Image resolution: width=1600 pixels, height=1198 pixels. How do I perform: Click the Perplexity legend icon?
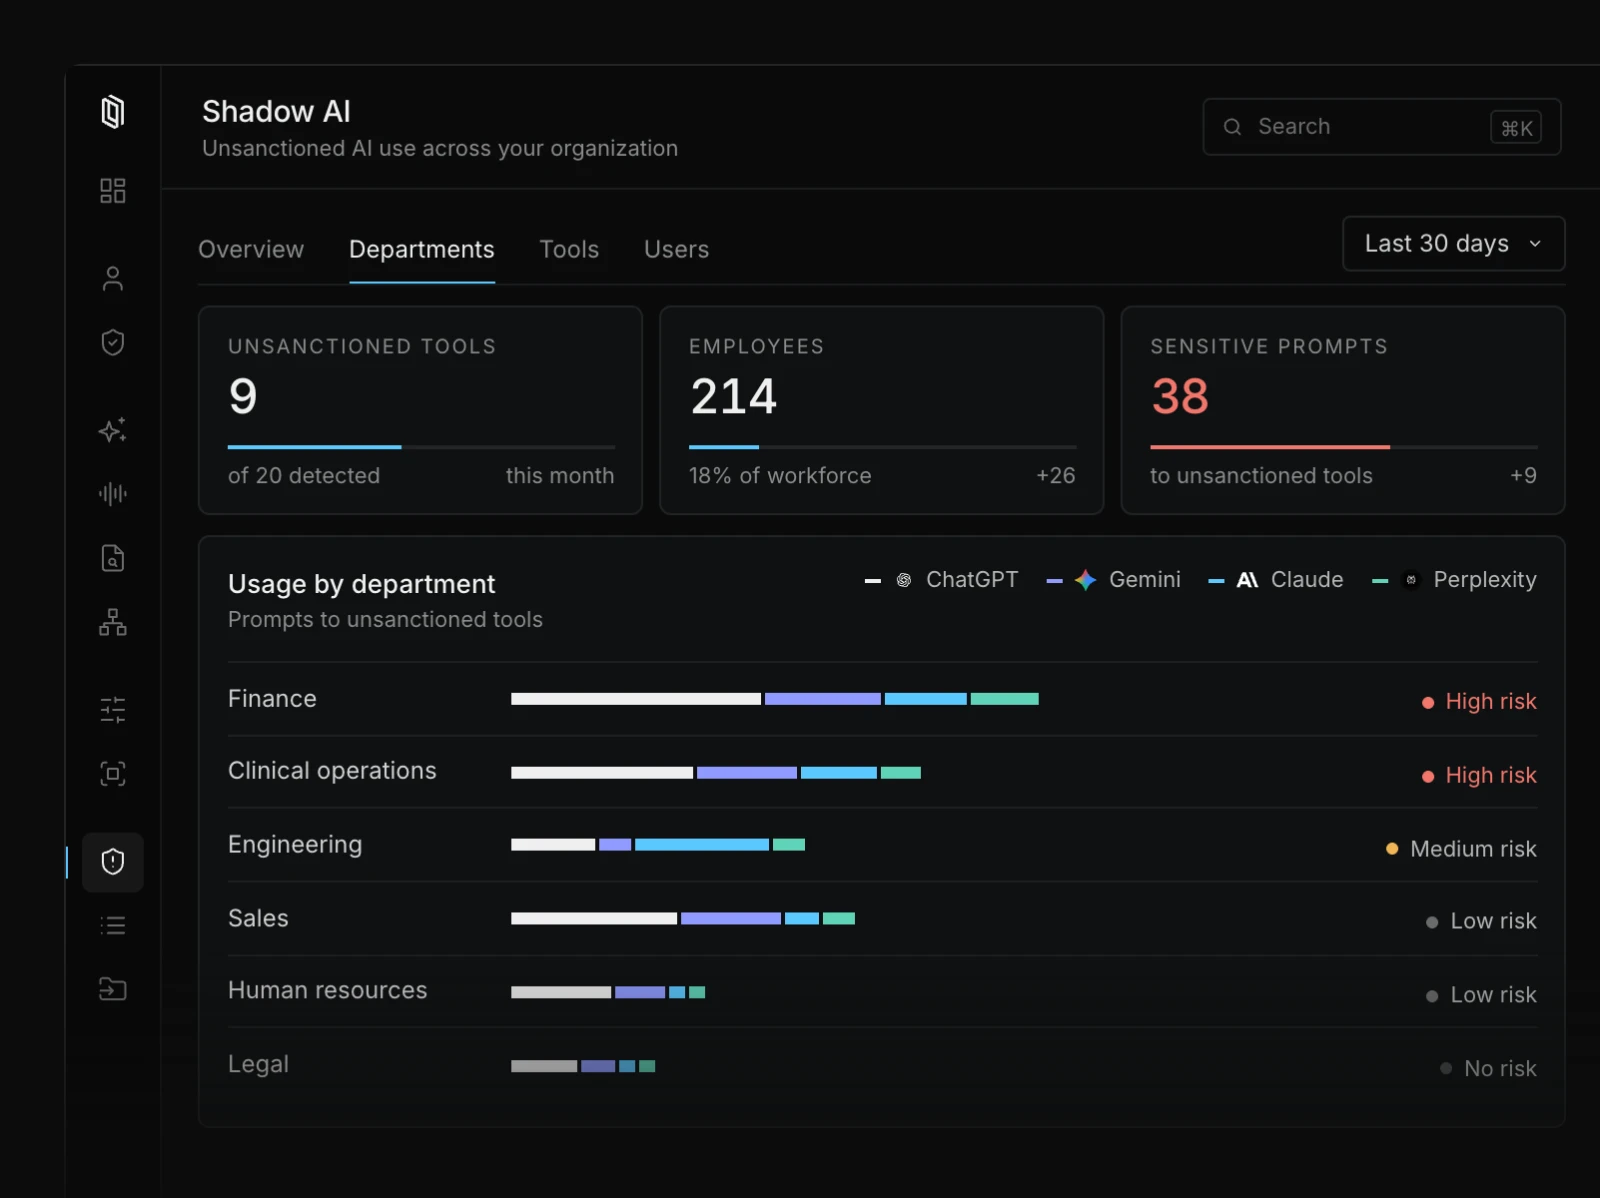[x=1411, y=580]
